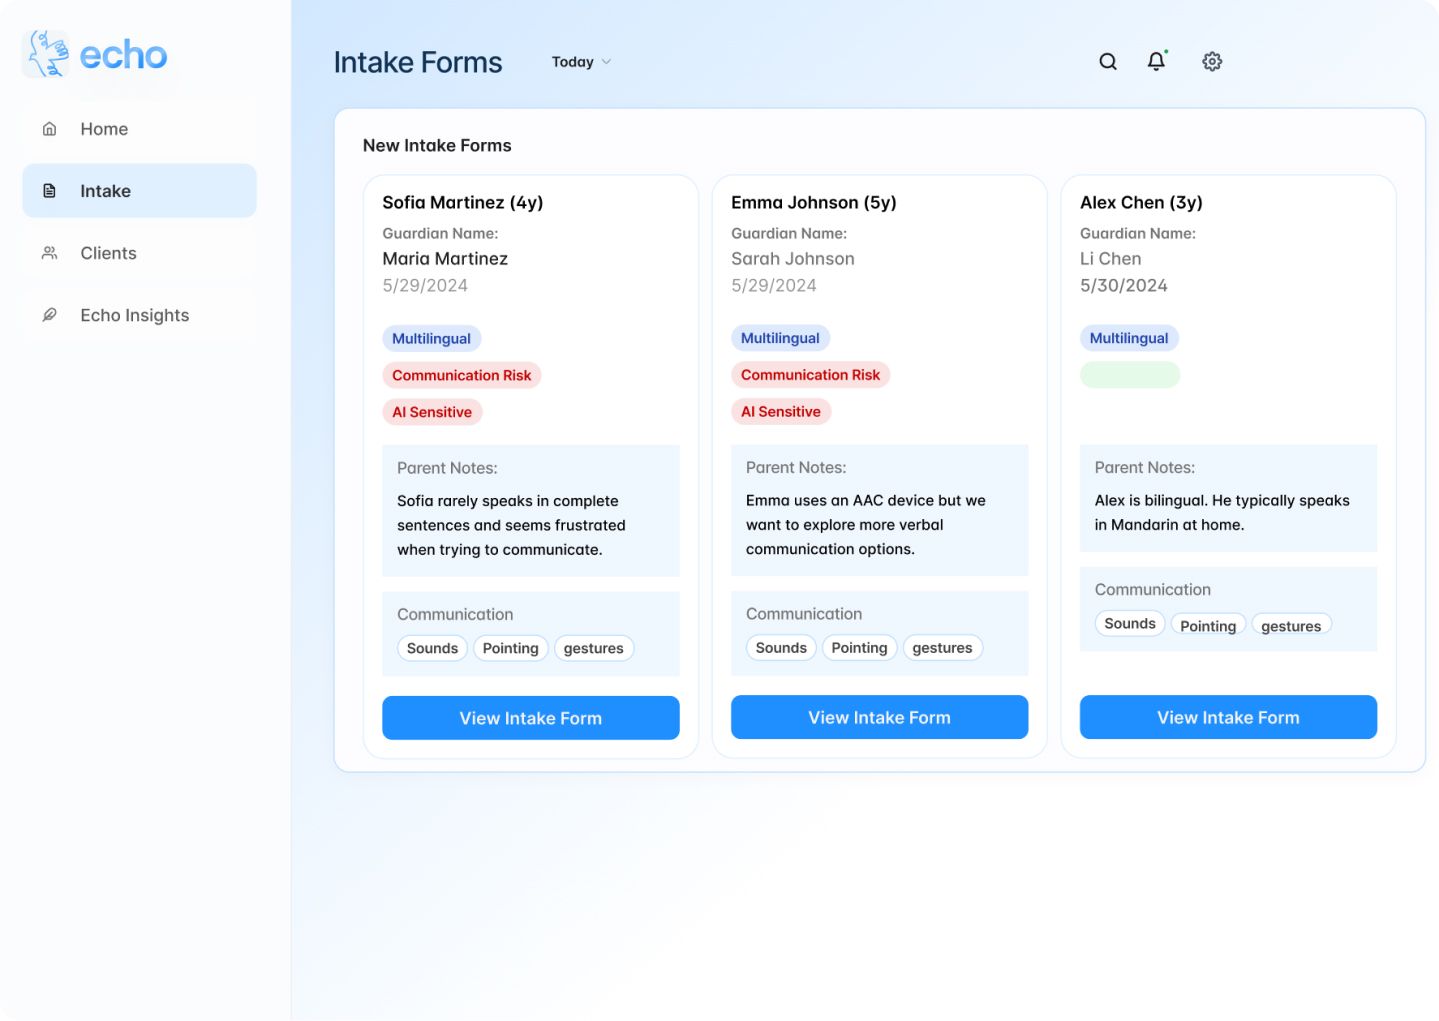Open settings with the gear icon
The height and width of the screenshot is (1021, 1439).
pos(1212,61)
